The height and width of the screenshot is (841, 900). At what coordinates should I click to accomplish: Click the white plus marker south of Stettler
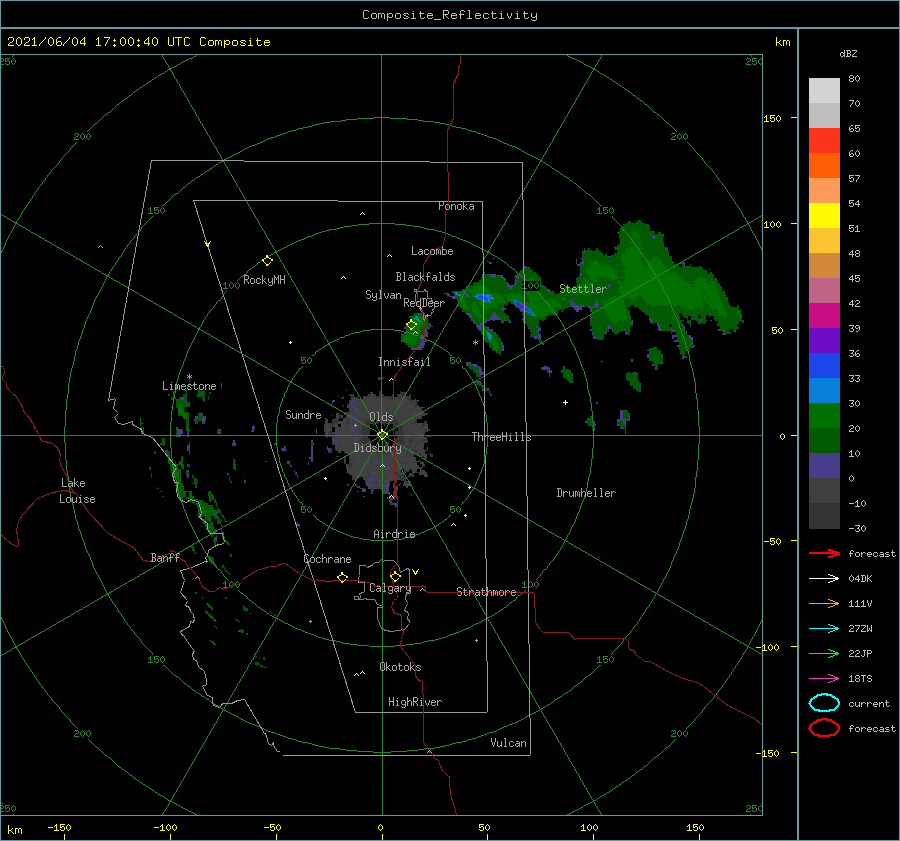pyautogui.click(x=565, y=402)
